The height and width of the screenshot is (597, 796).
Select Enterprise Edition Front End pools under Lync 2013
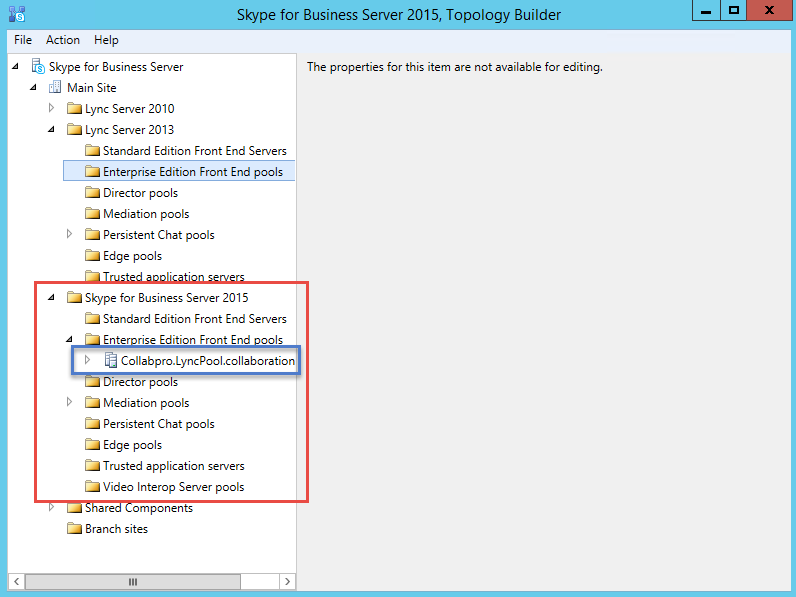pyautogui.click(x=193, y=172)
